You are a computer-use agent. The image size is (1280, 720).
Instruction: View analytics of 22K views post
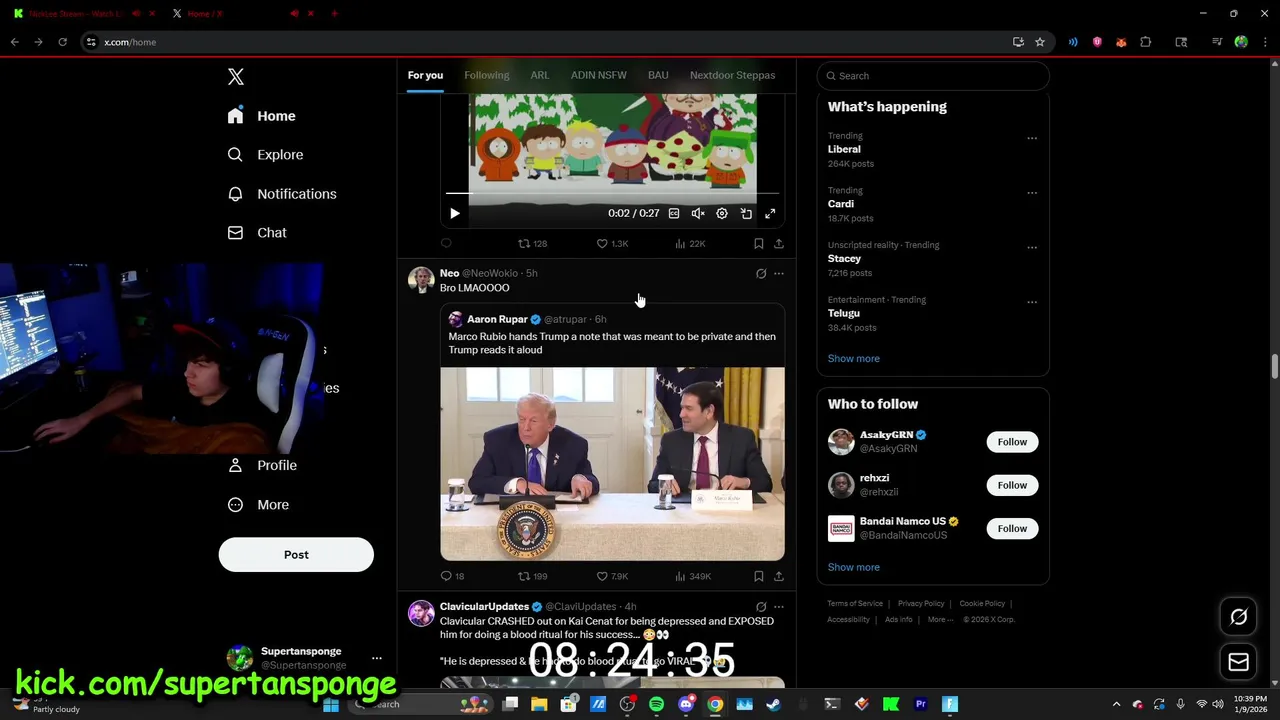point(690,243)
